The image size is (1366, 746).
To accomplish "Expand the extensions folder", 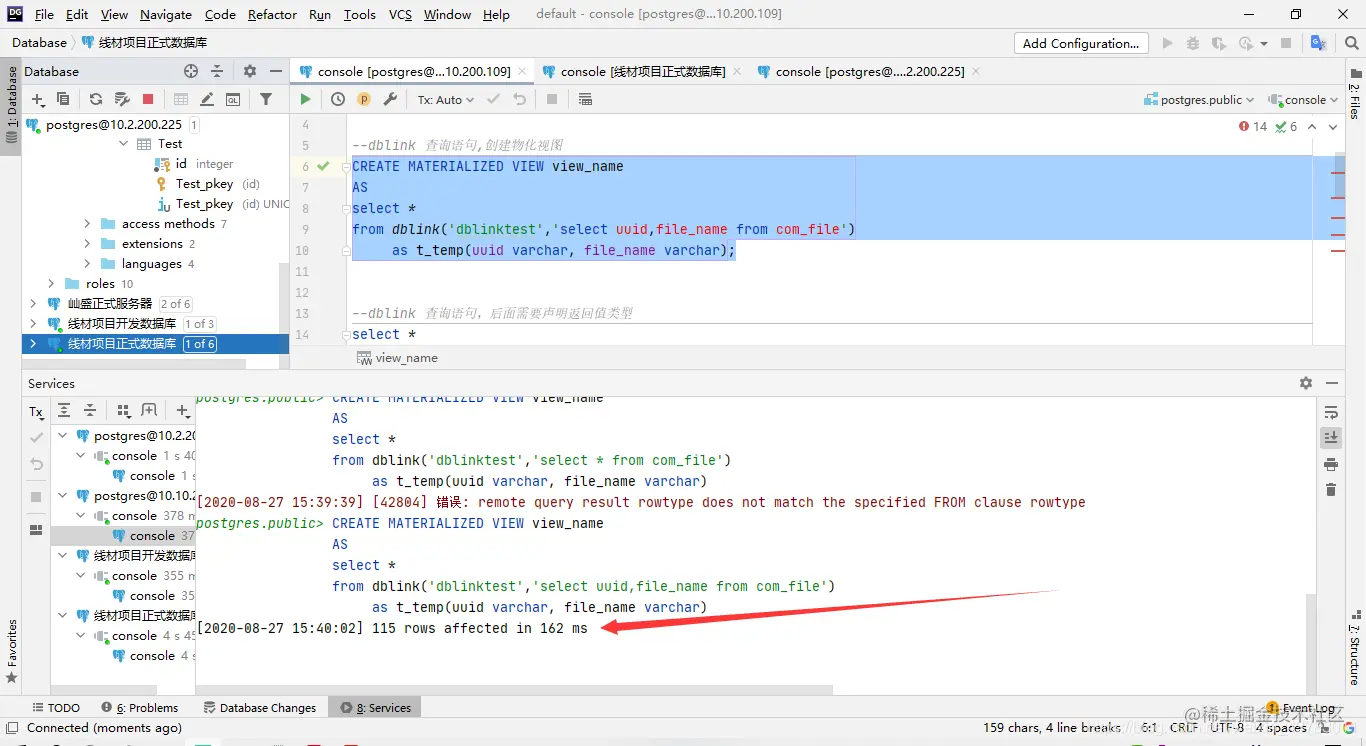I will coord(87,244).
